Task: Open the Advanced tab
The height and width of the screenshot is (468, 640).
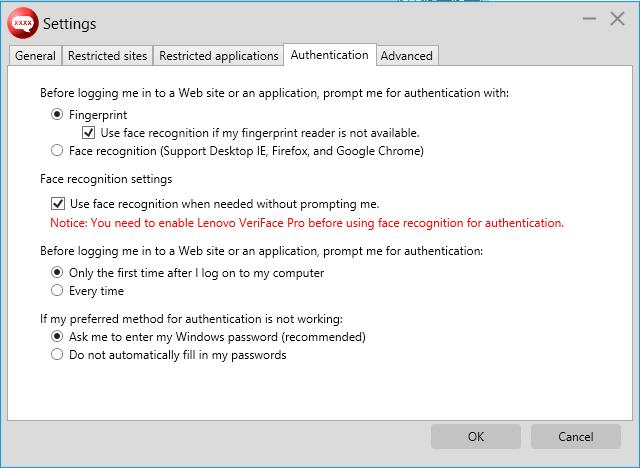Action: click(x=407, y=56)
